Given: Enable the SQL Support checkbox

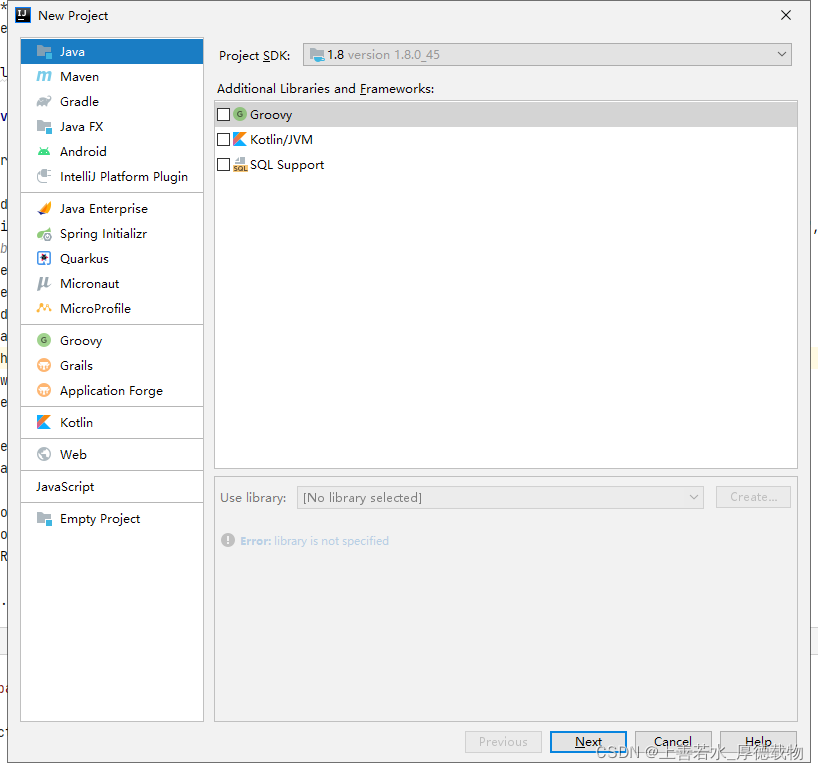Looking at the screenshot, I should click(223, 164).
